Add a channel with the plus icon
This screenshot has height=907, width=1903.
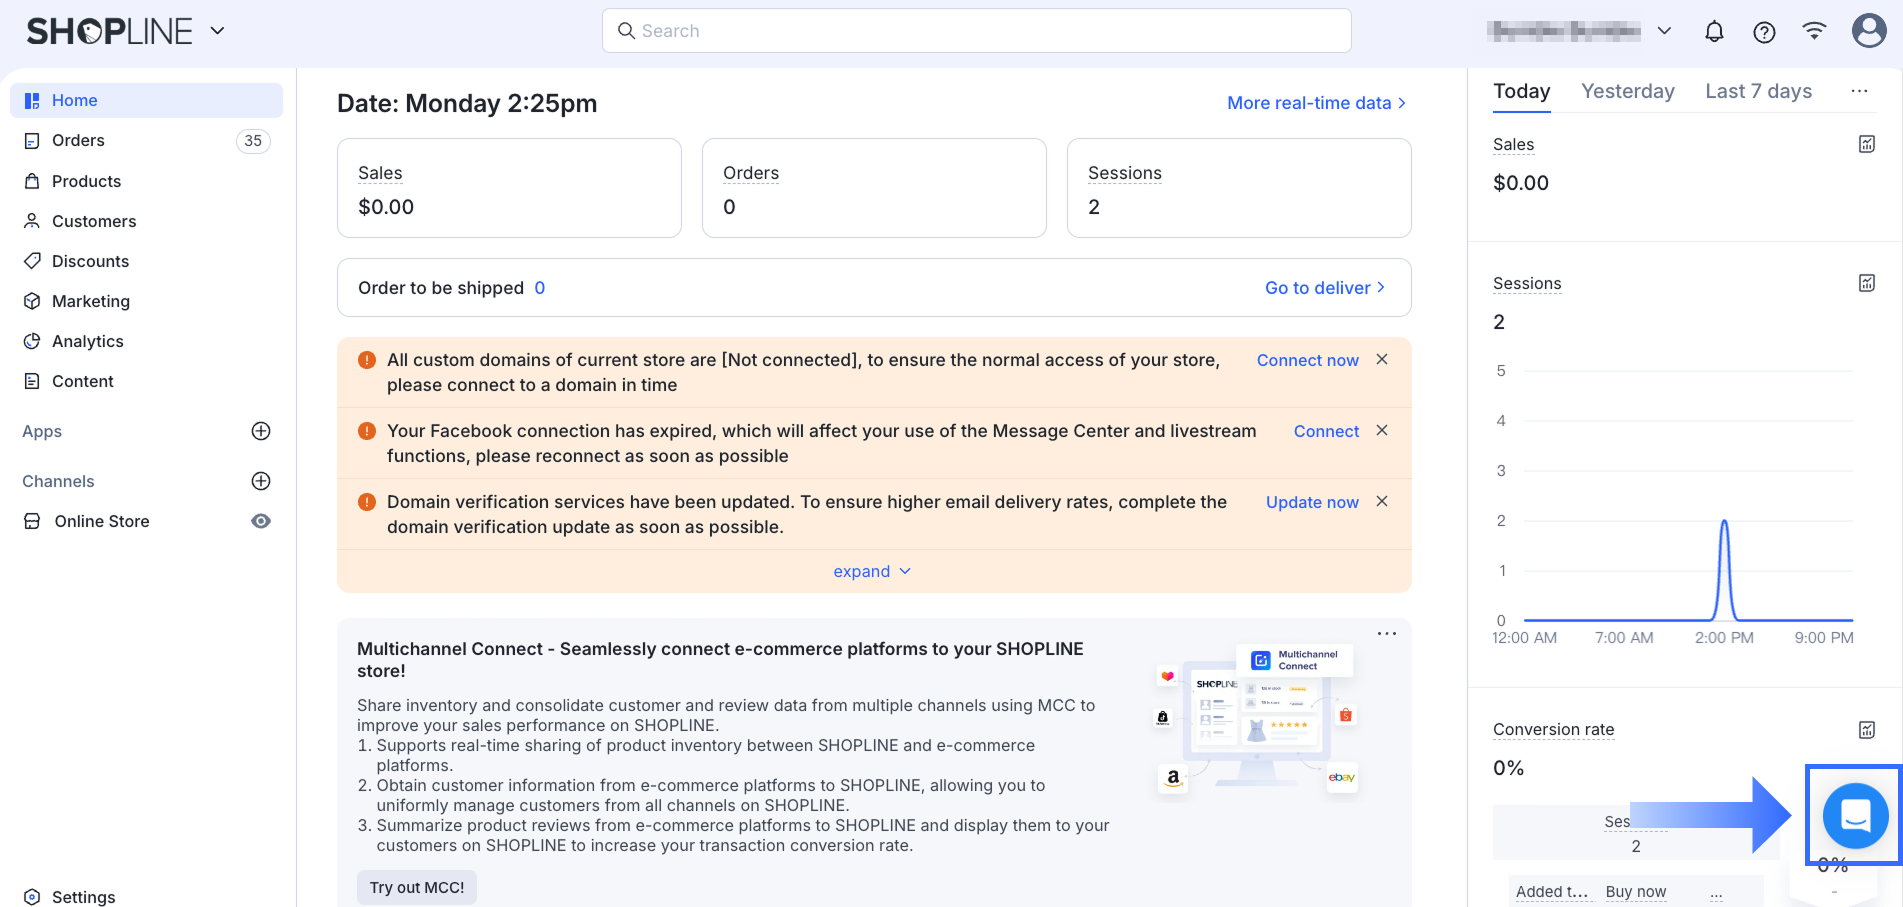pos(261,481)
